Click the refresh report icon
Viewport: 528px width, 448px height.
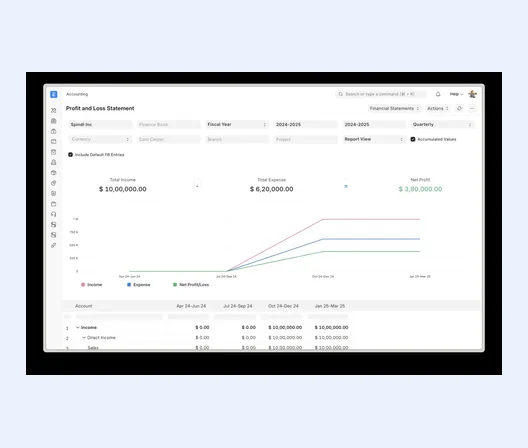point(459,108)
